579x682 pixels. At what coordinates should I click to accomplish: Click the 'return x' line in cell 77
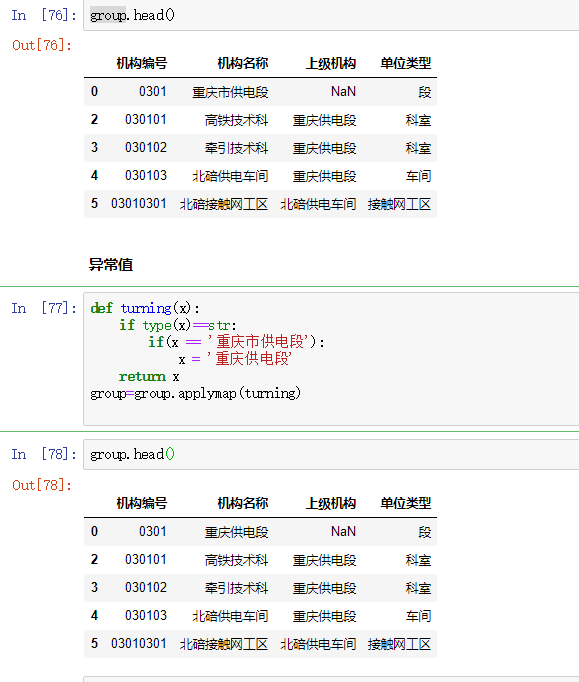[149, 376]
